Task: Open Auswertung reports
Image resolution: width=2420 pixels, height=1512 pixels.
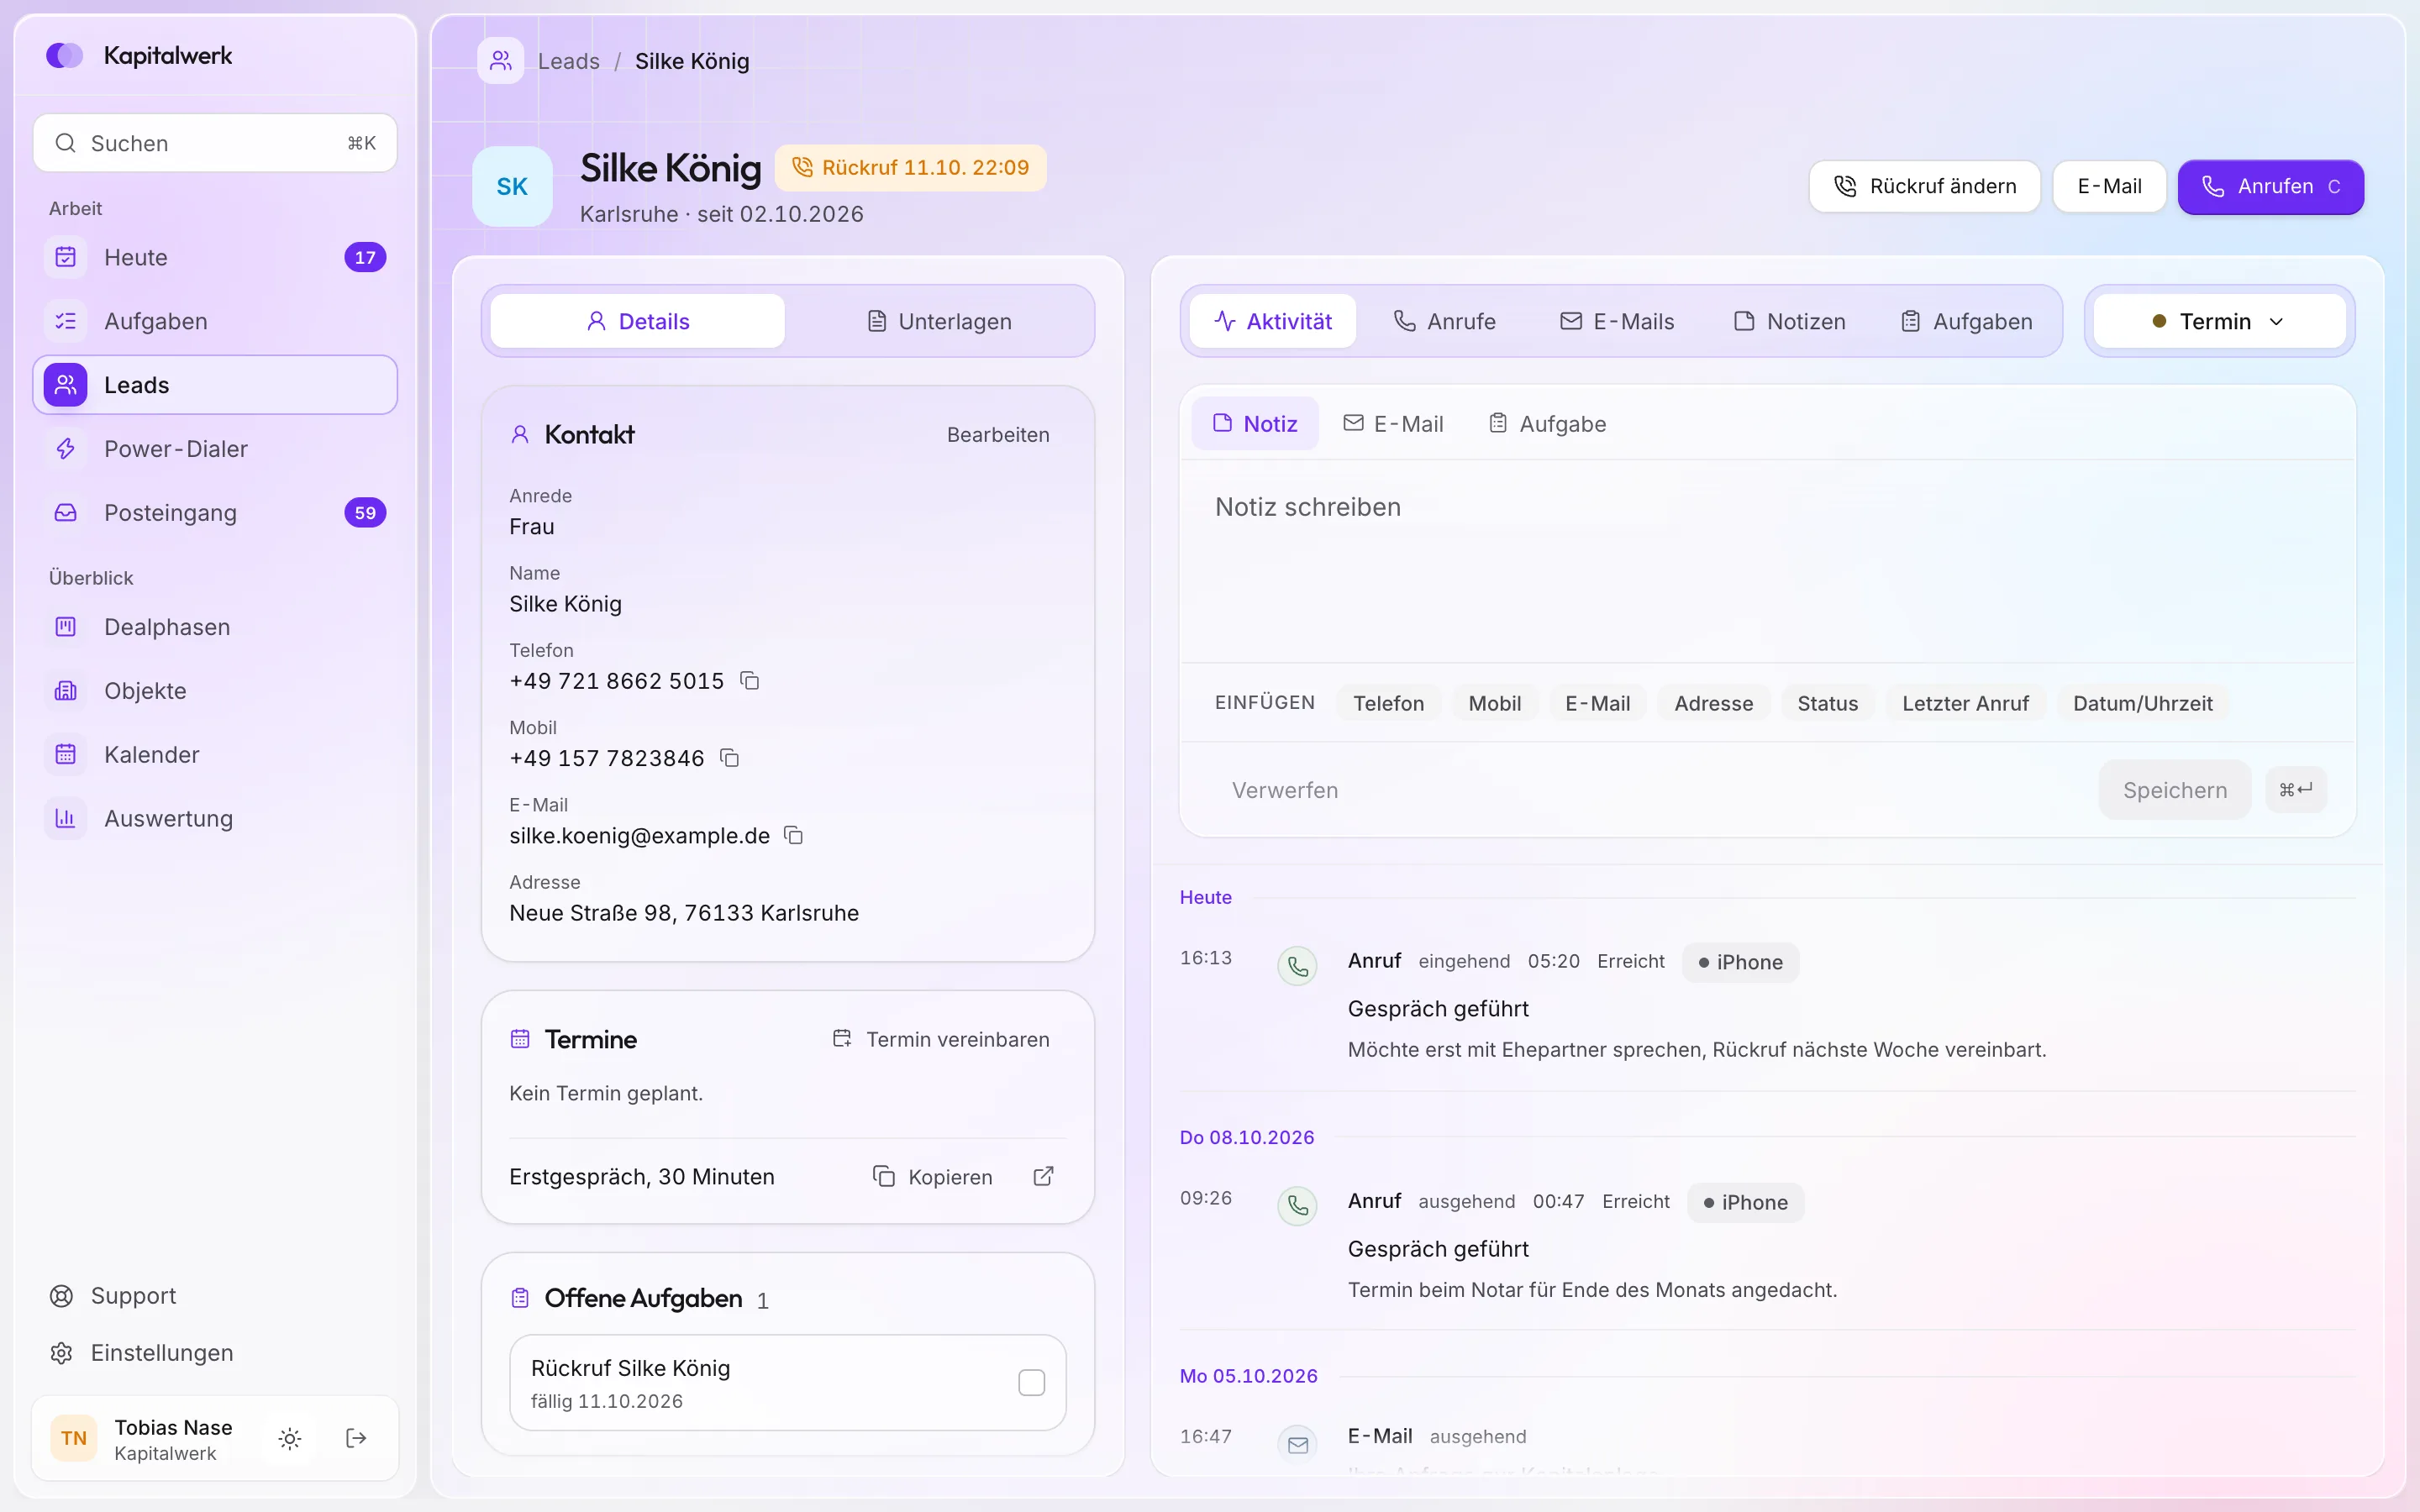Action: point(215,819)
